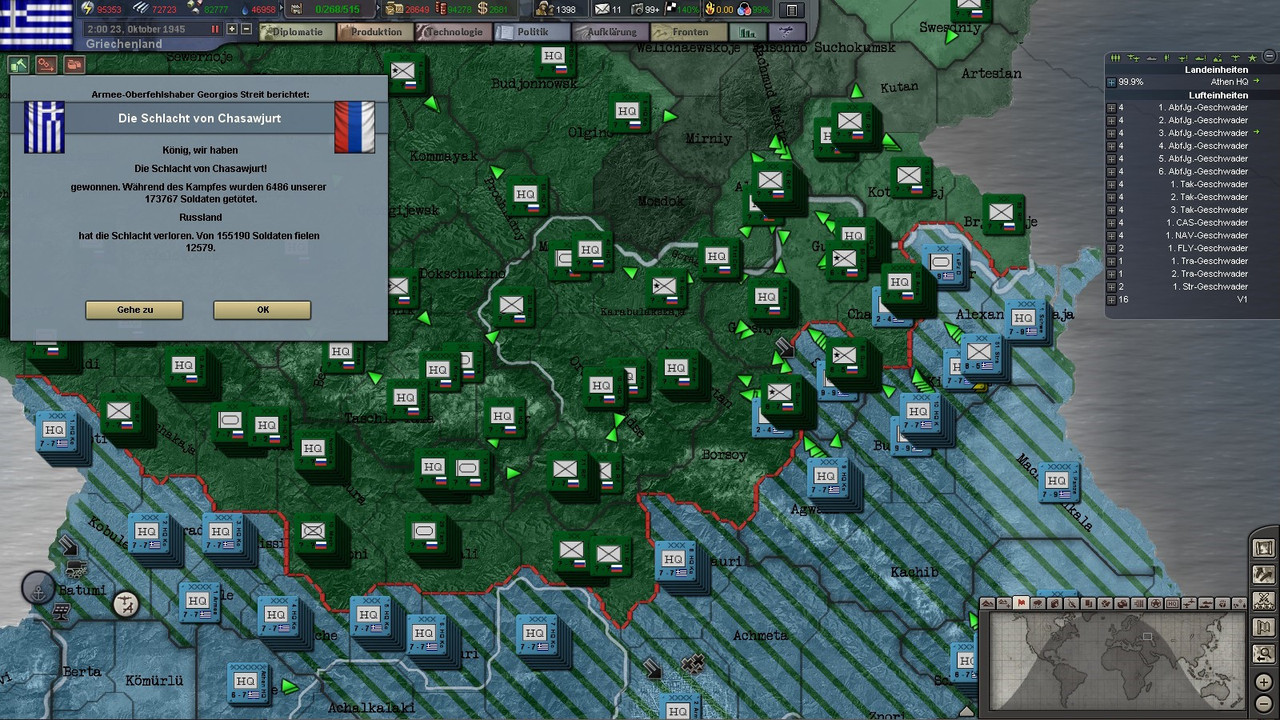Expand the V1 entry
1280x720 pixels.
(1111, 300)
